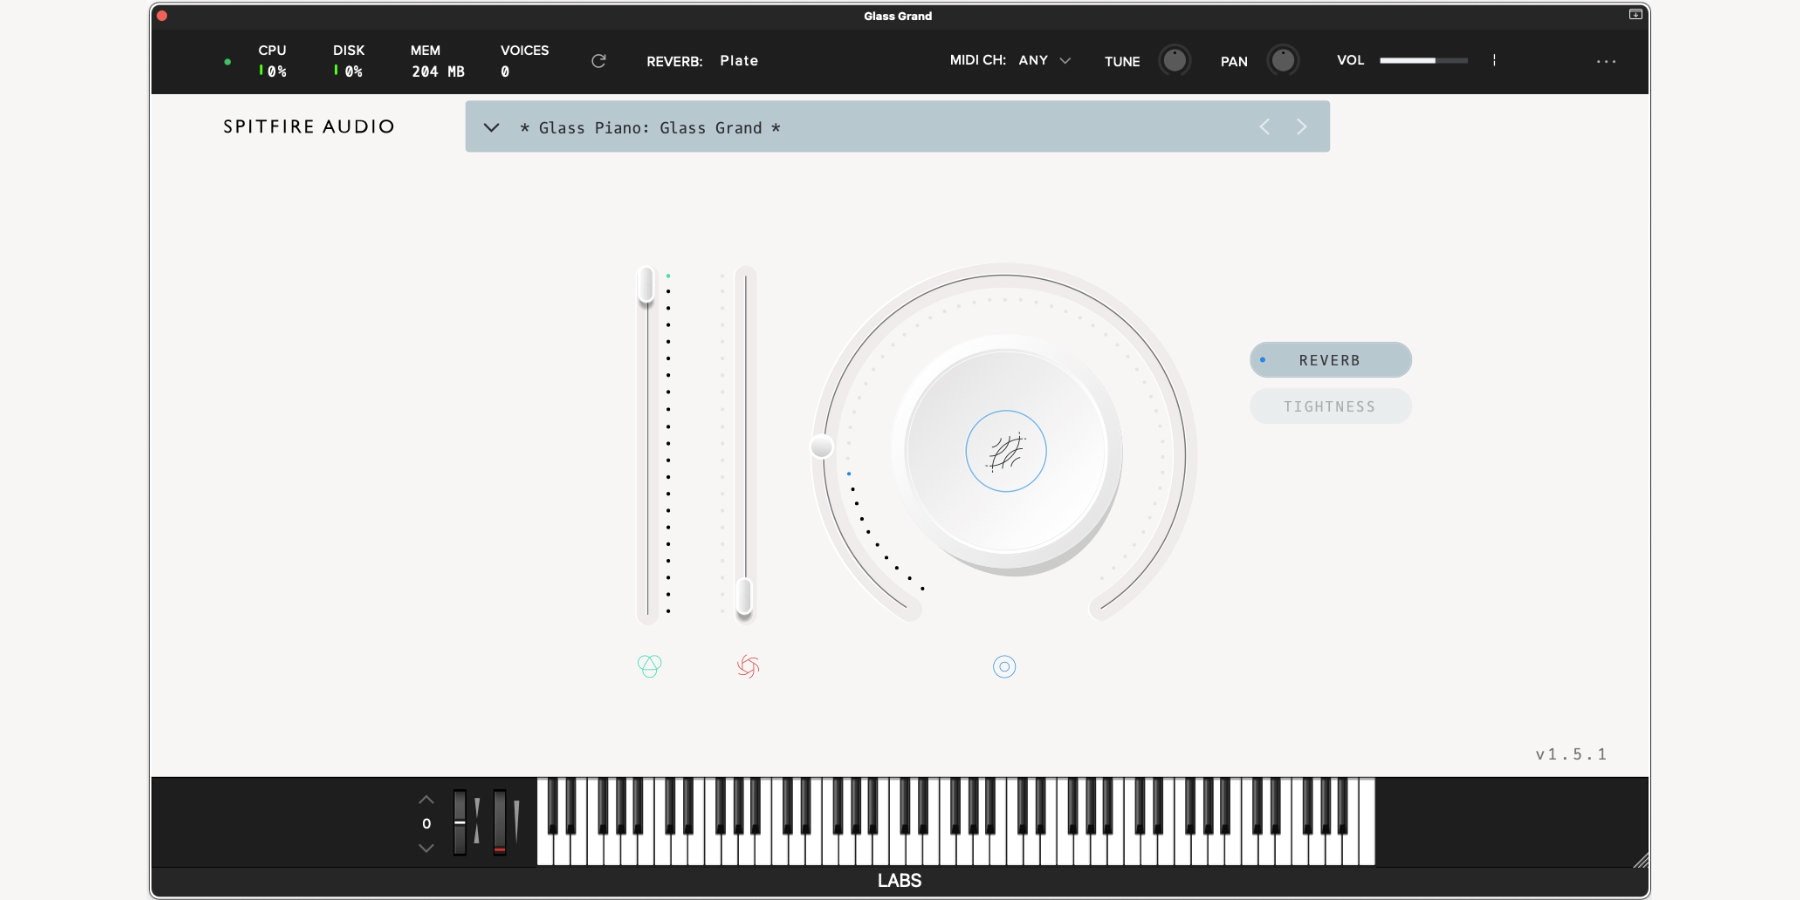The image size is (1800, 900).
Task: Click the expression slider handle at top
Action: click(647, 284)
